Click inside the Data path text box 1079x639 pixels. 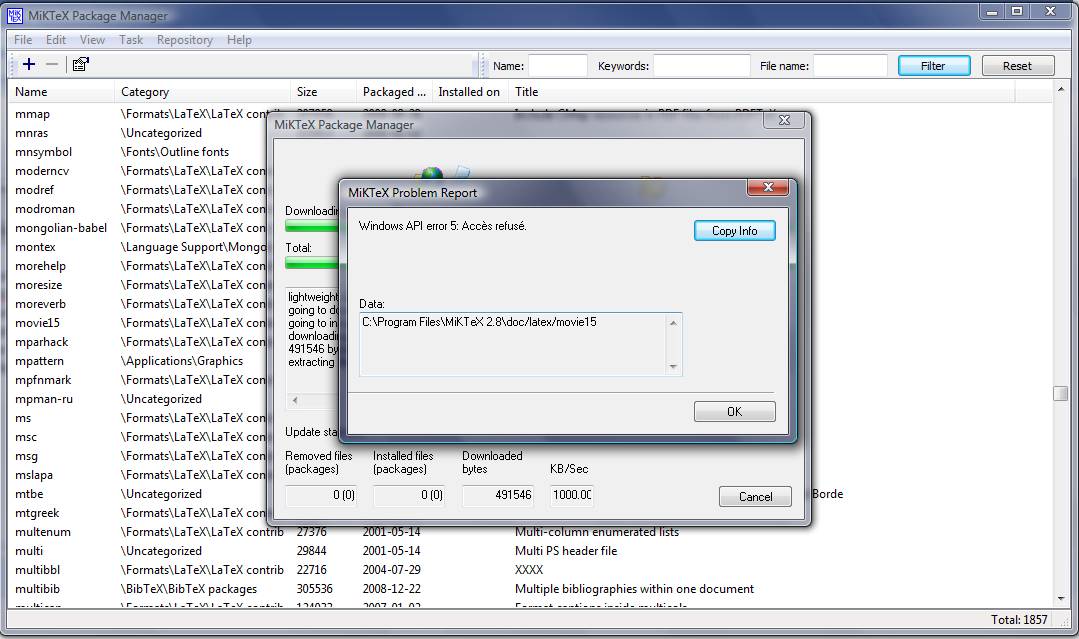point(513,345)
